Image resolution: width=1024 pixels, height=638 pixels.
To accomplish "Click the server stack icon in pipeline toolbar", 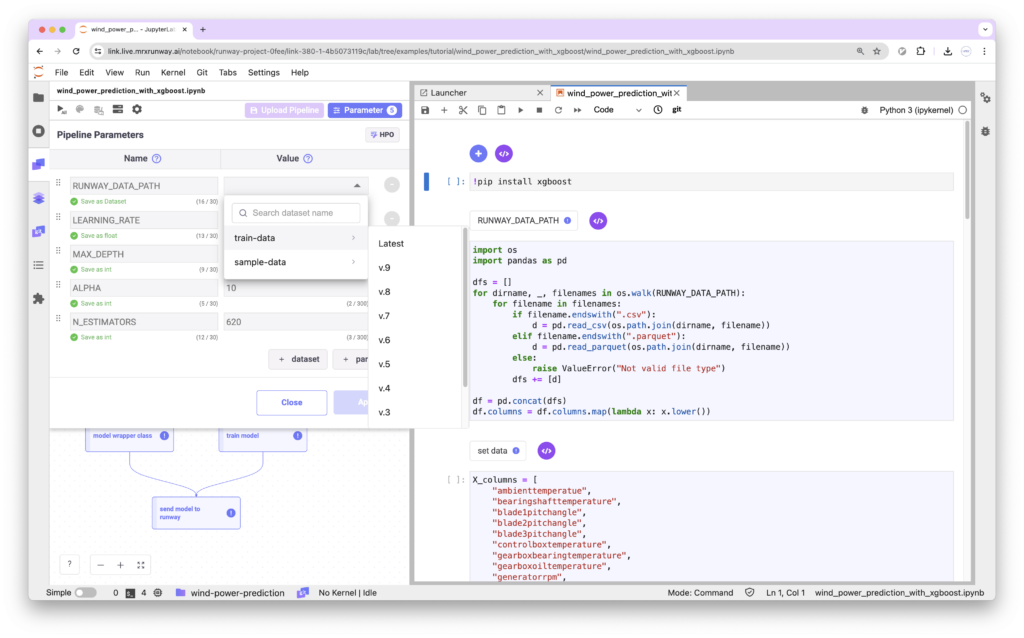I will tap(118, 110).
